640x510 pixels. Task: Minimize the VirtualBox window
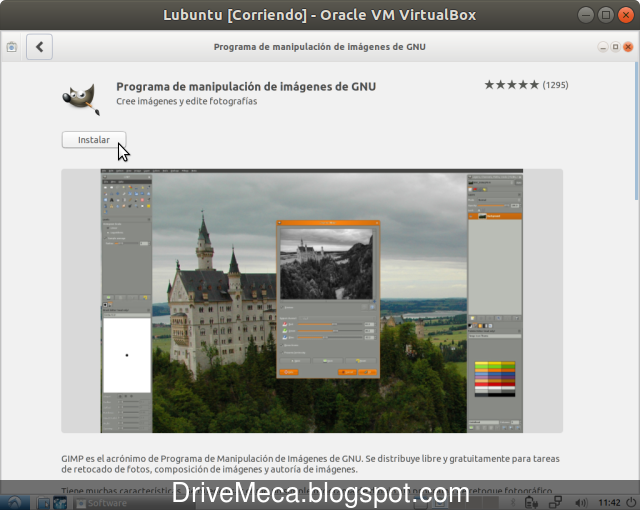click(x=586, y=15)
